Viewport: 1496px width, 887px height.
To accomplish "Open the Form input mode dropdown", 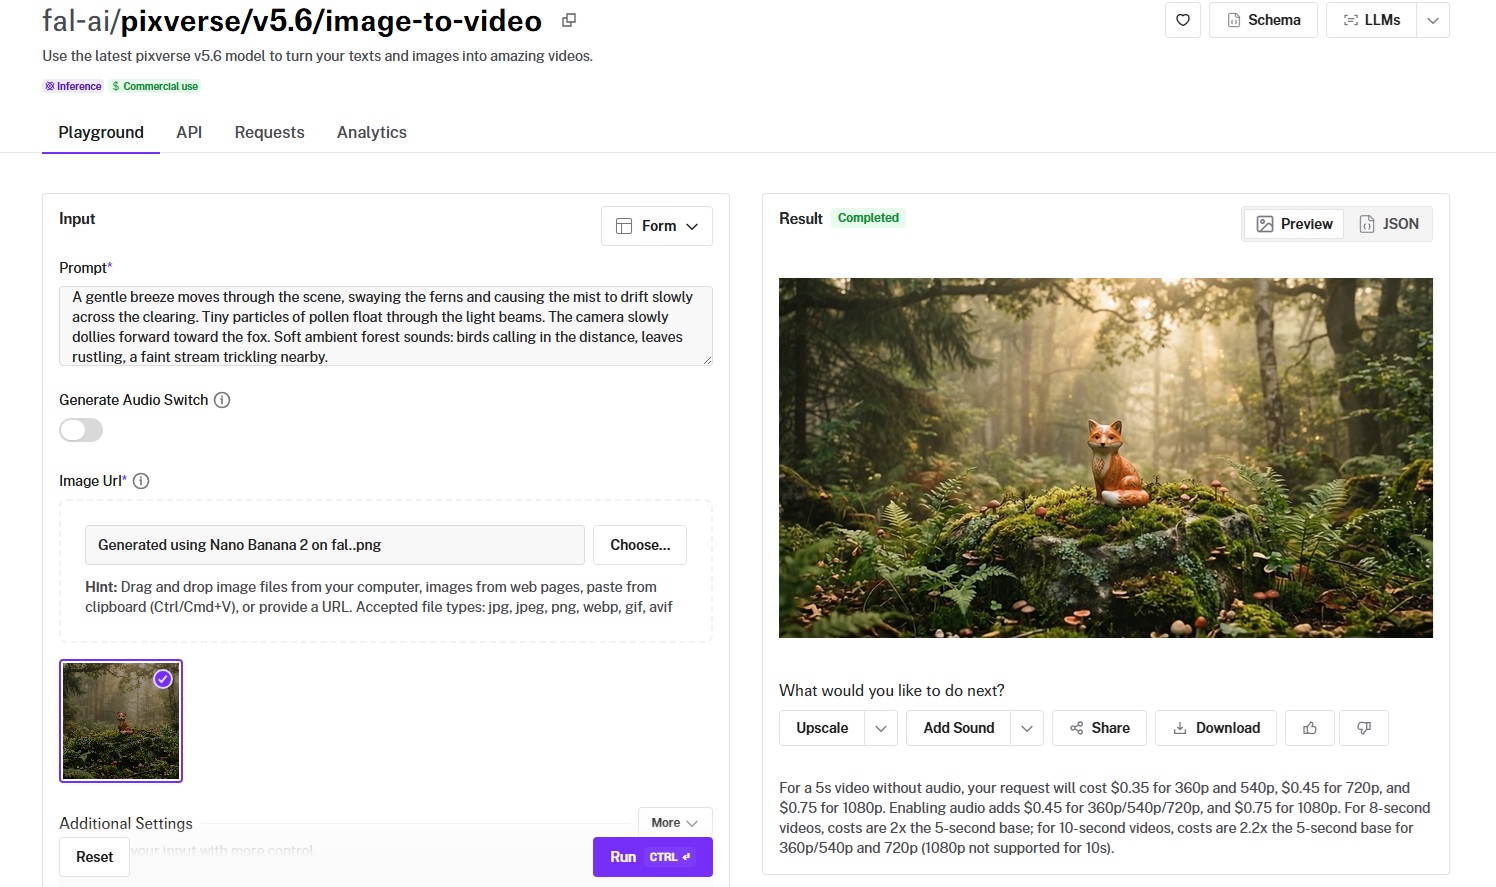I will (x=657, y=226).
